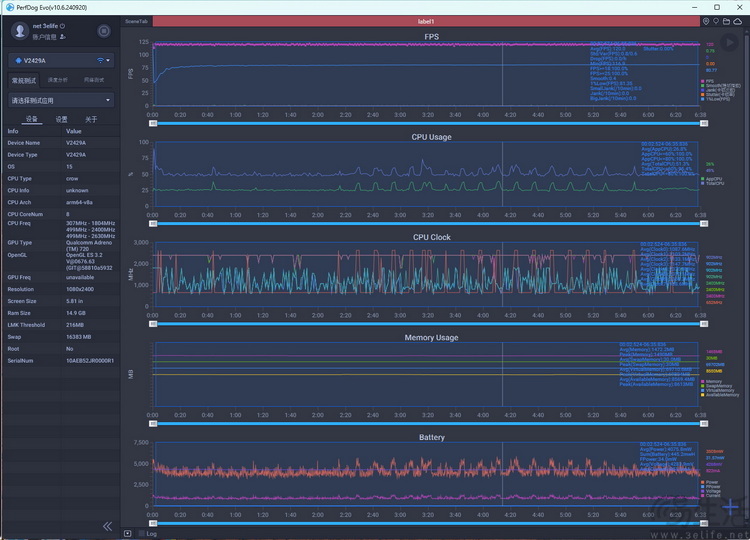The width and height of the screenshot is (750, 540).
Task: Toggle the Jank legend swatch in FPS chart
Action: pyautogui.click(x=703, y=90)
